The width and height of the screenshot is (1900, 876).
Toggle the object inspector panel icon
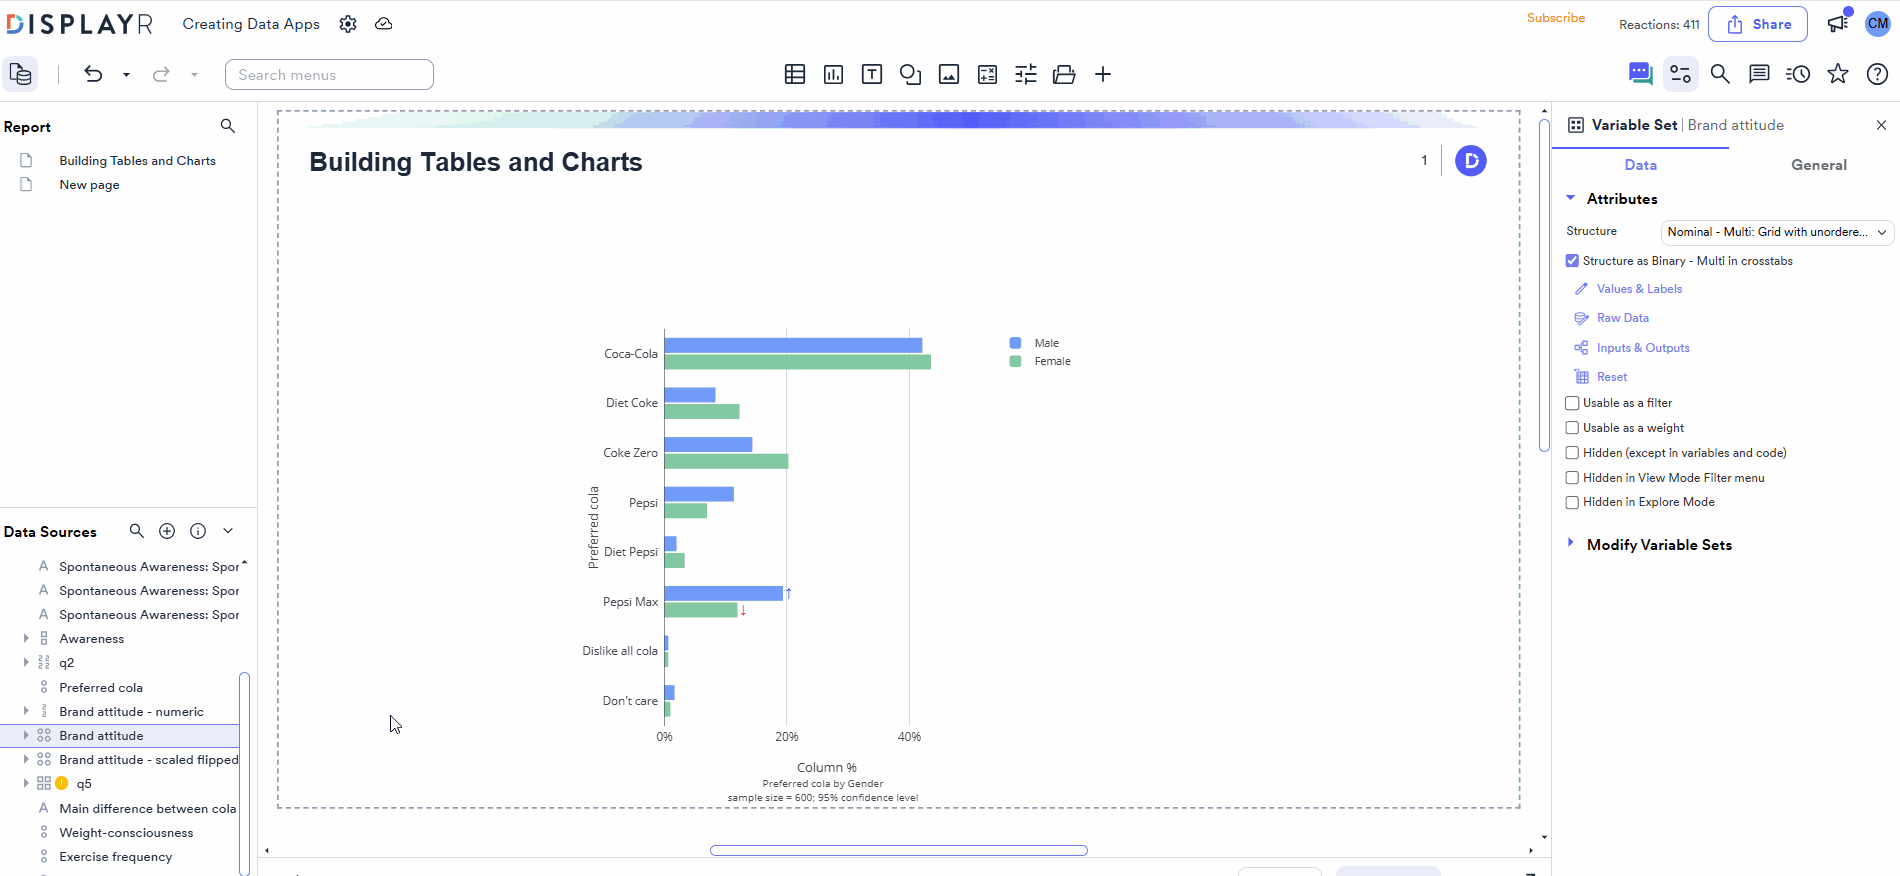[x=1681, y=74]
